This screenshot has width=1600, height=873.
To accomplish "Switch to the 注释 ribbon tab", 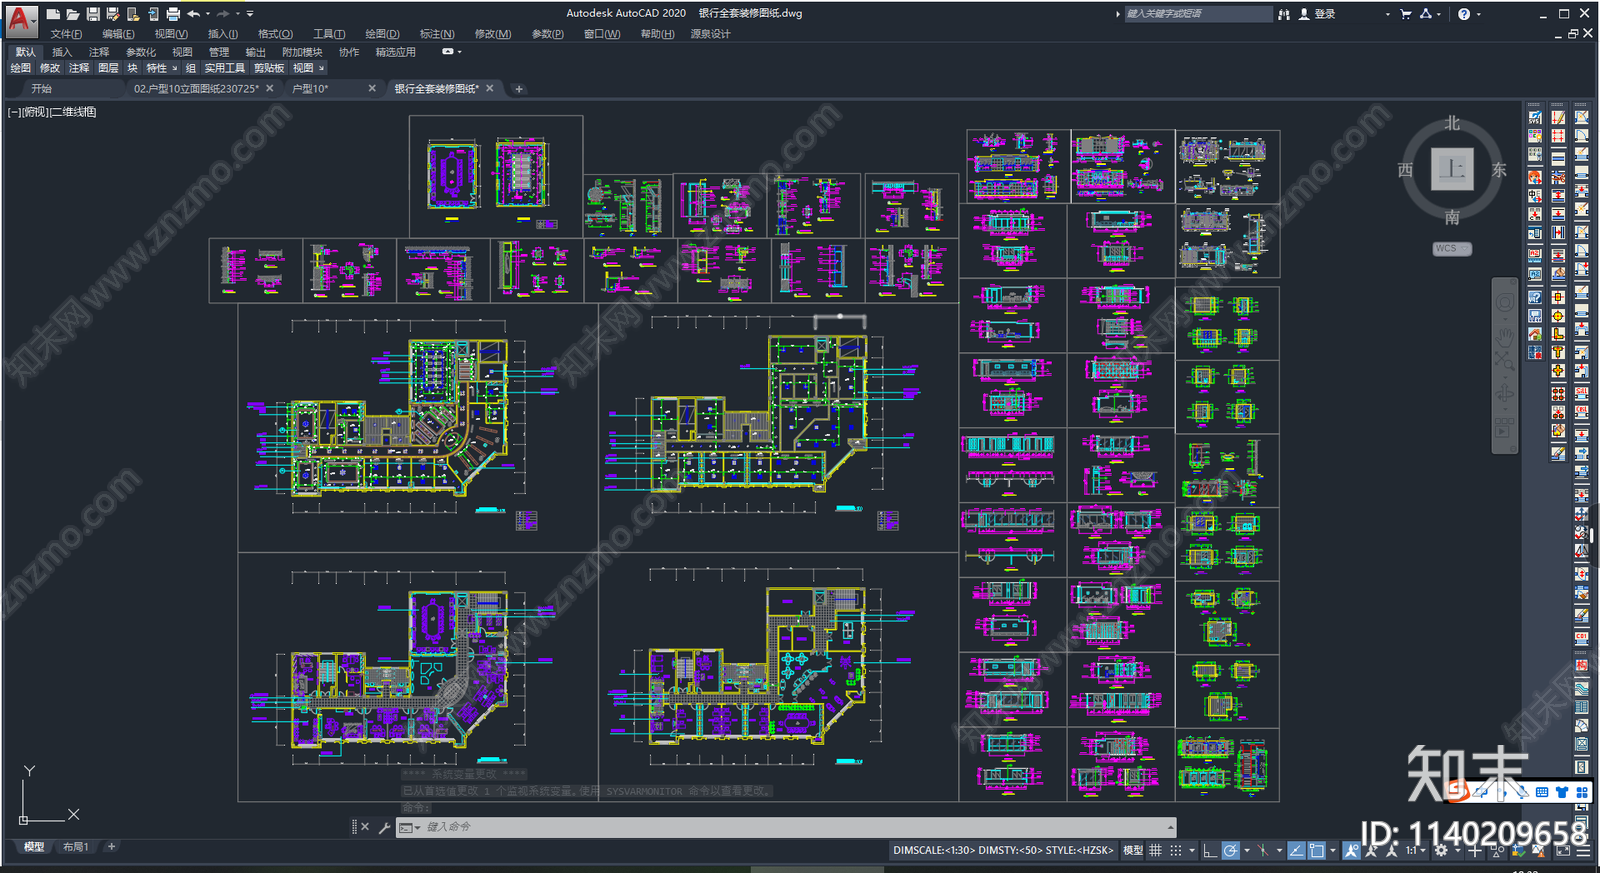I will click(x=99, y=52).
